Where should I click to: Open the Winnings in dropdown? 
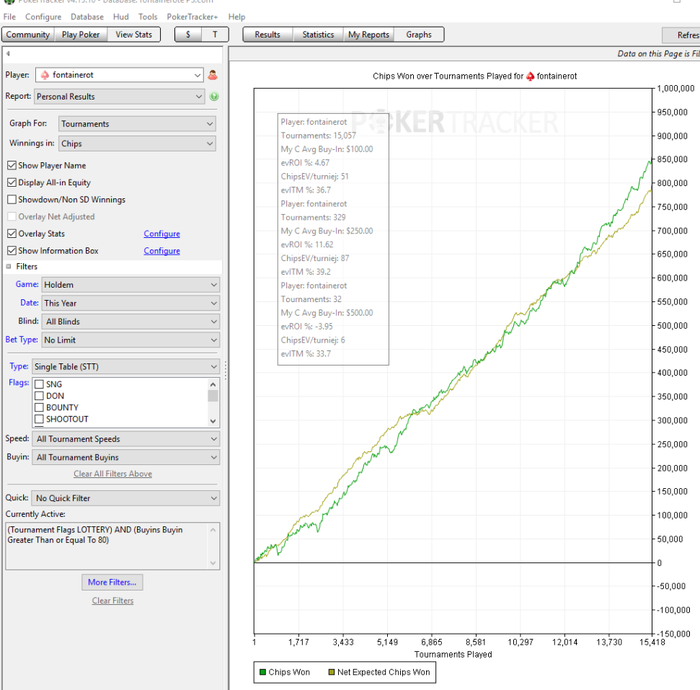[137, 144]
